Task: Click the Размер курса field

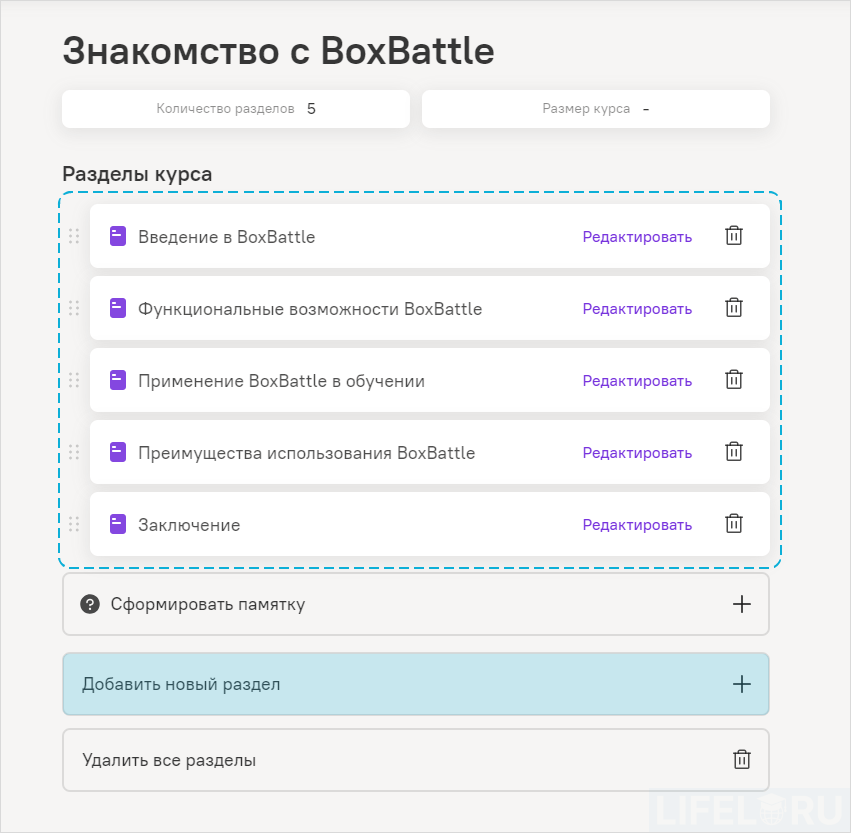Action: pyautogui.click(x=595, y=108)
